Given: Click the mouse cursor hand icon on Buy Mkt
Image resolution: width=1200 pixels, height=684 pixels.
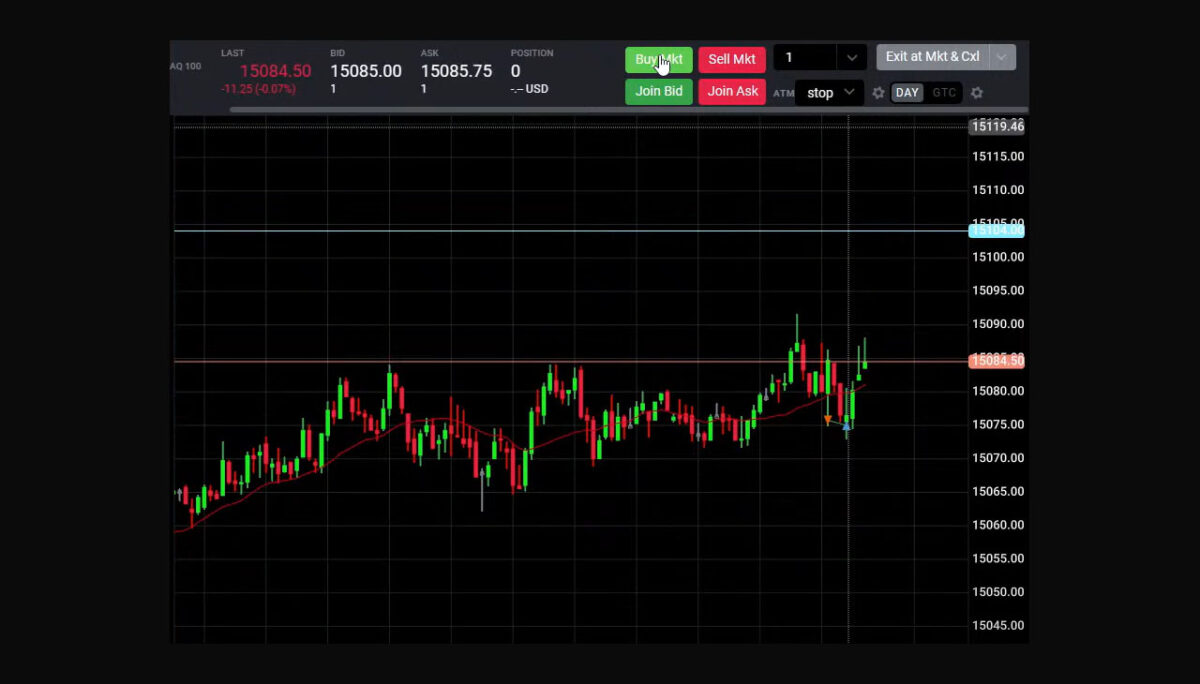Looking at the screenshot, I should pos(662,65).
